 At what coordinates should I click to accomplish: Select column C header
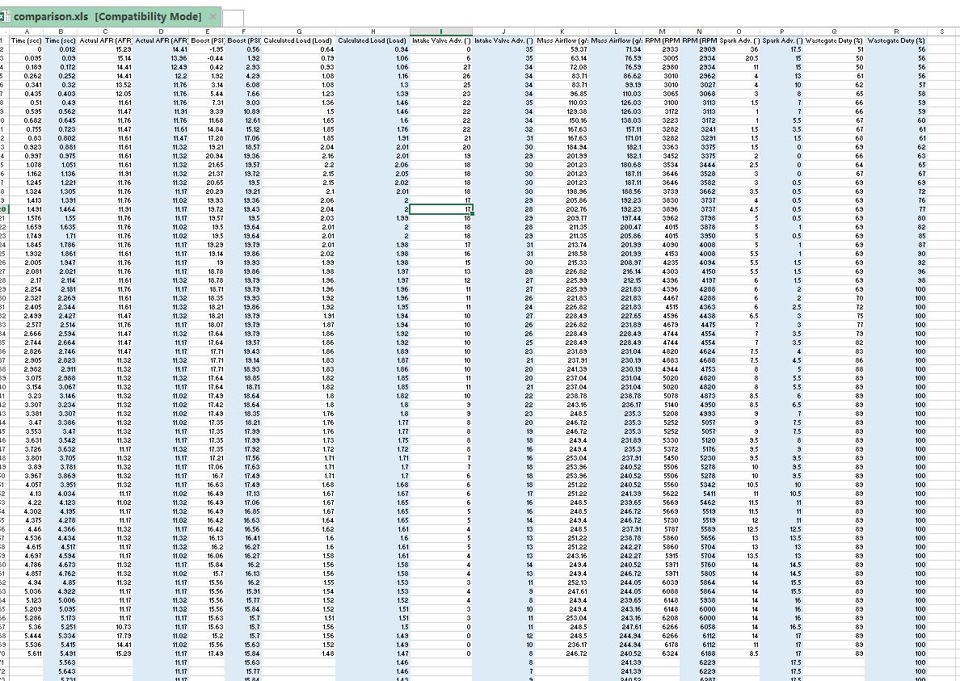[x=105, y=31]
